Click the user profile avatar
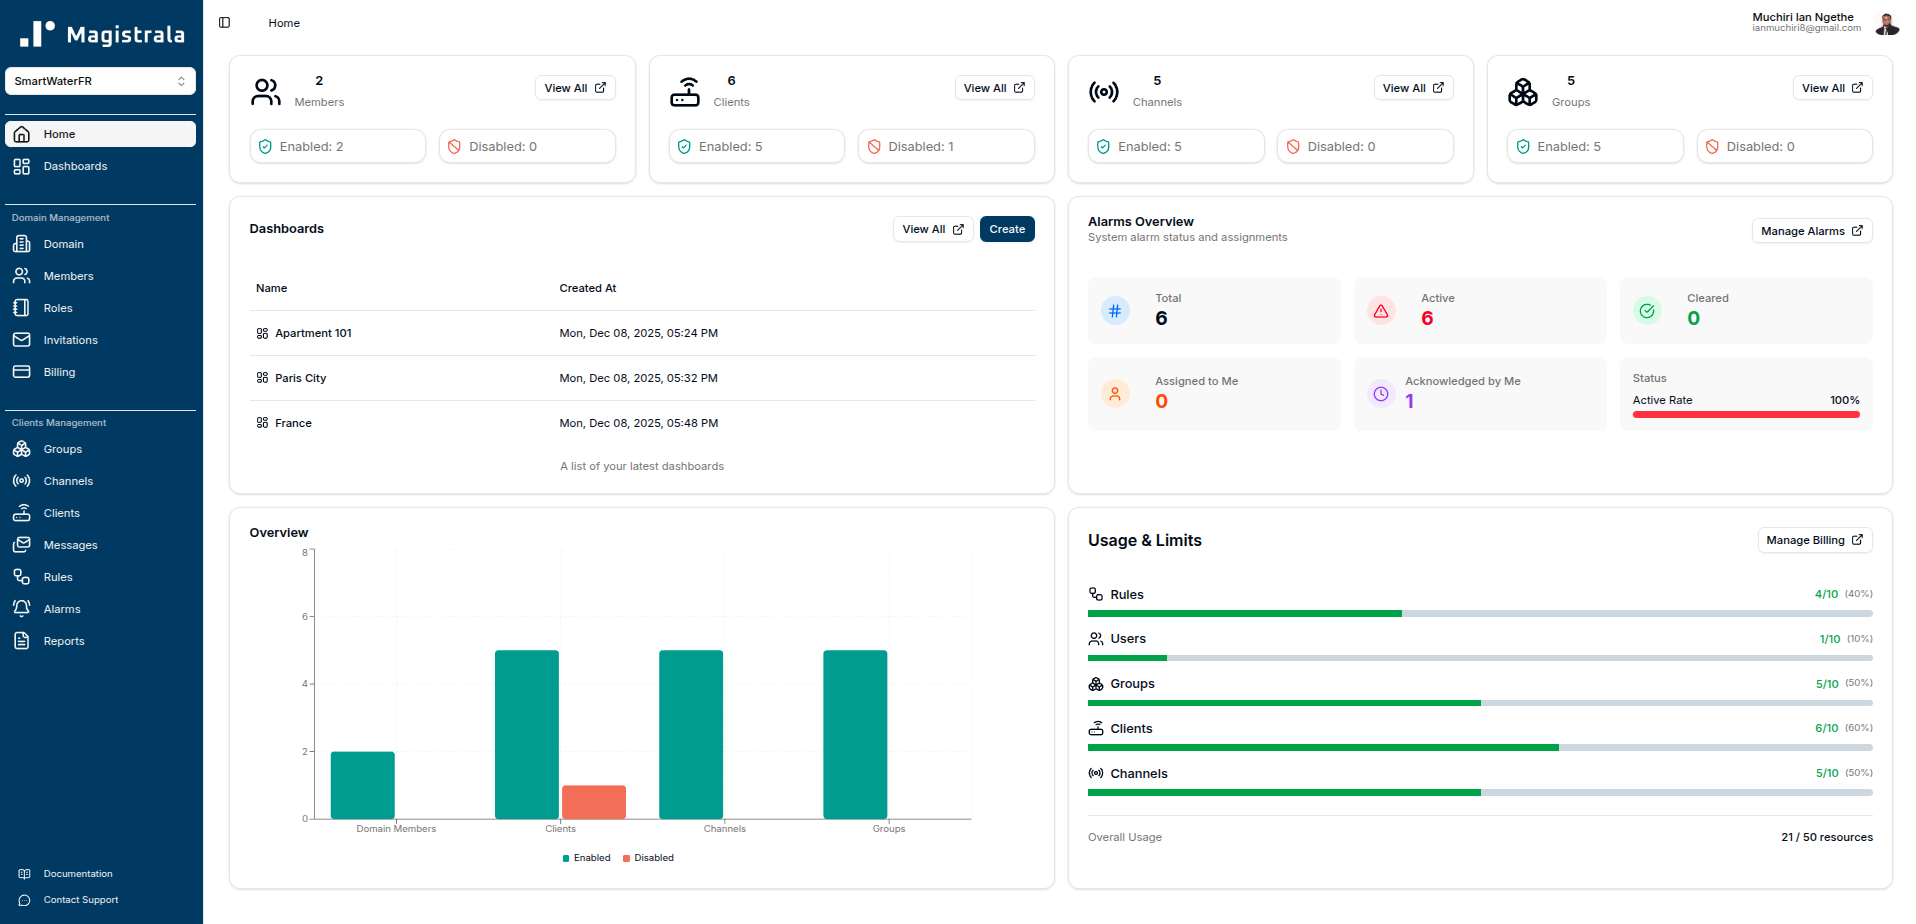1916x924 pixels. [1886, 23]
